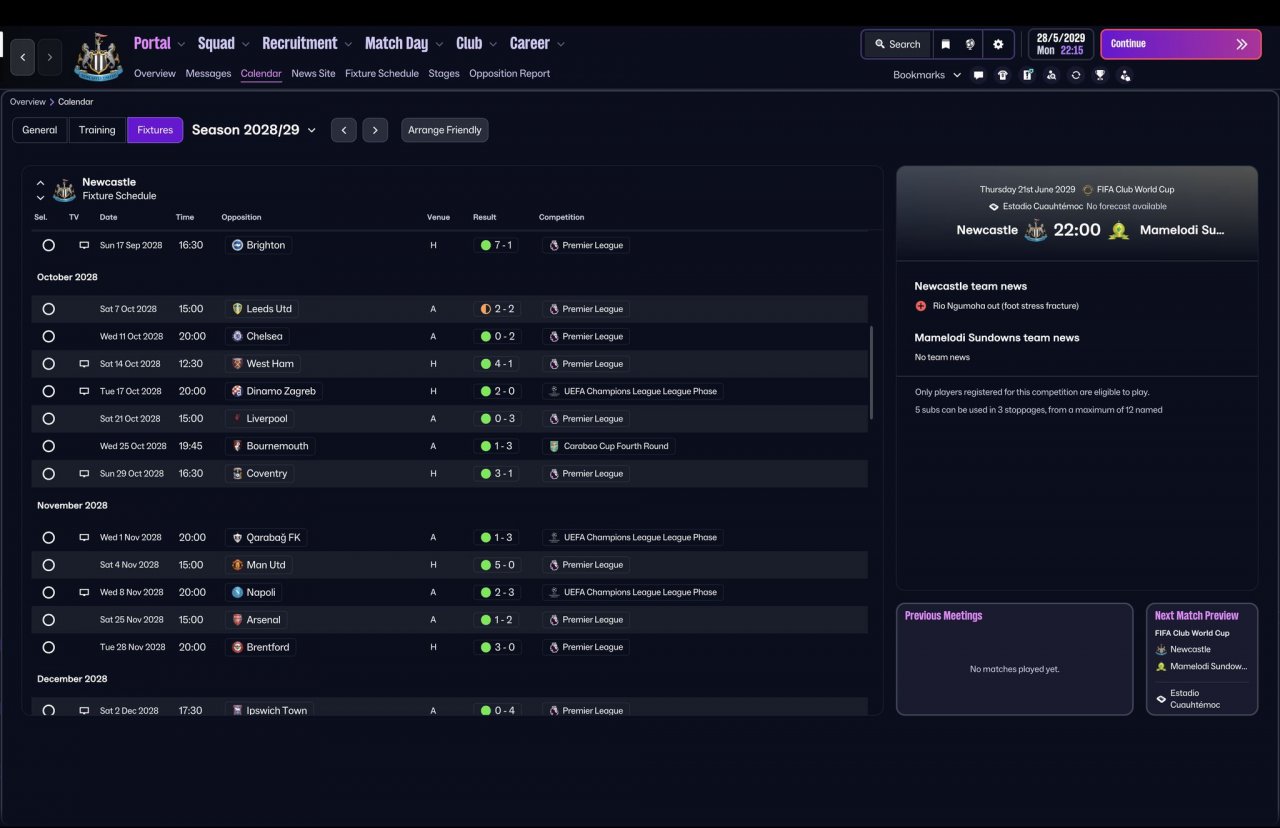Viewport: 1280px width, 828px height.
Task: Select the Fixtures calendar tab
Action: pyautogui.click(x=155, y=130)
